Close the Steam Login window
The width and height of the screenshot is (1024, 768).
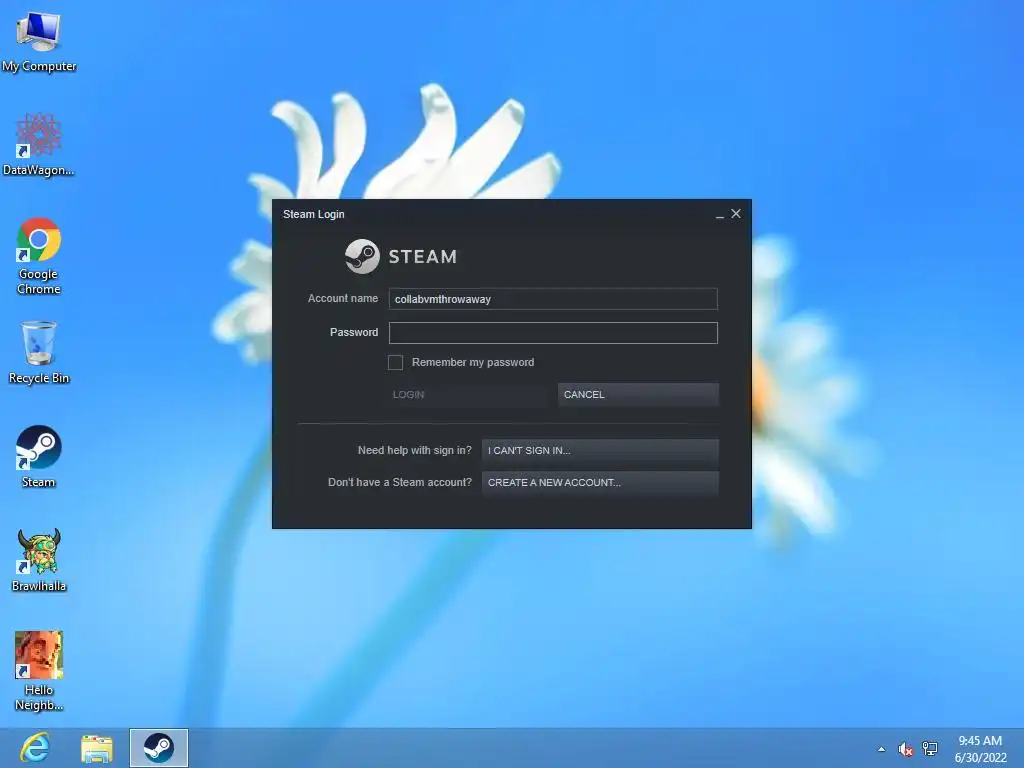(x=736, y=214)
